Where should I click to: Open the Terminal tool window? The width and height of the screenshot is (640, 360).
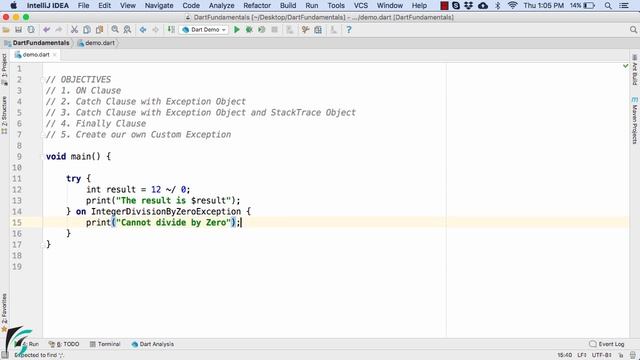click(105, 344)
